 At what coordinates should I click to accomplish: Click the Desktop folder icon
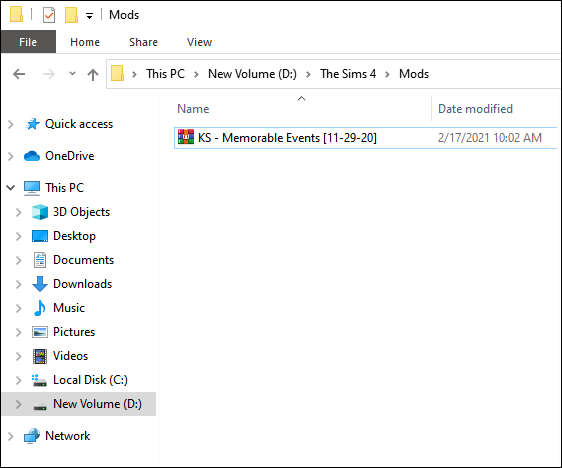click(40, 236)
